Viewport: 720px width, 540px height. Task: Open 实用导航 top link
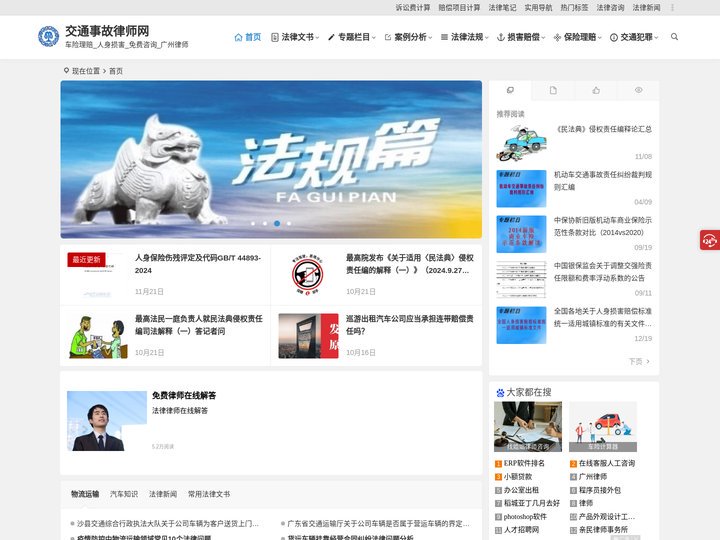tap(538, 7)
